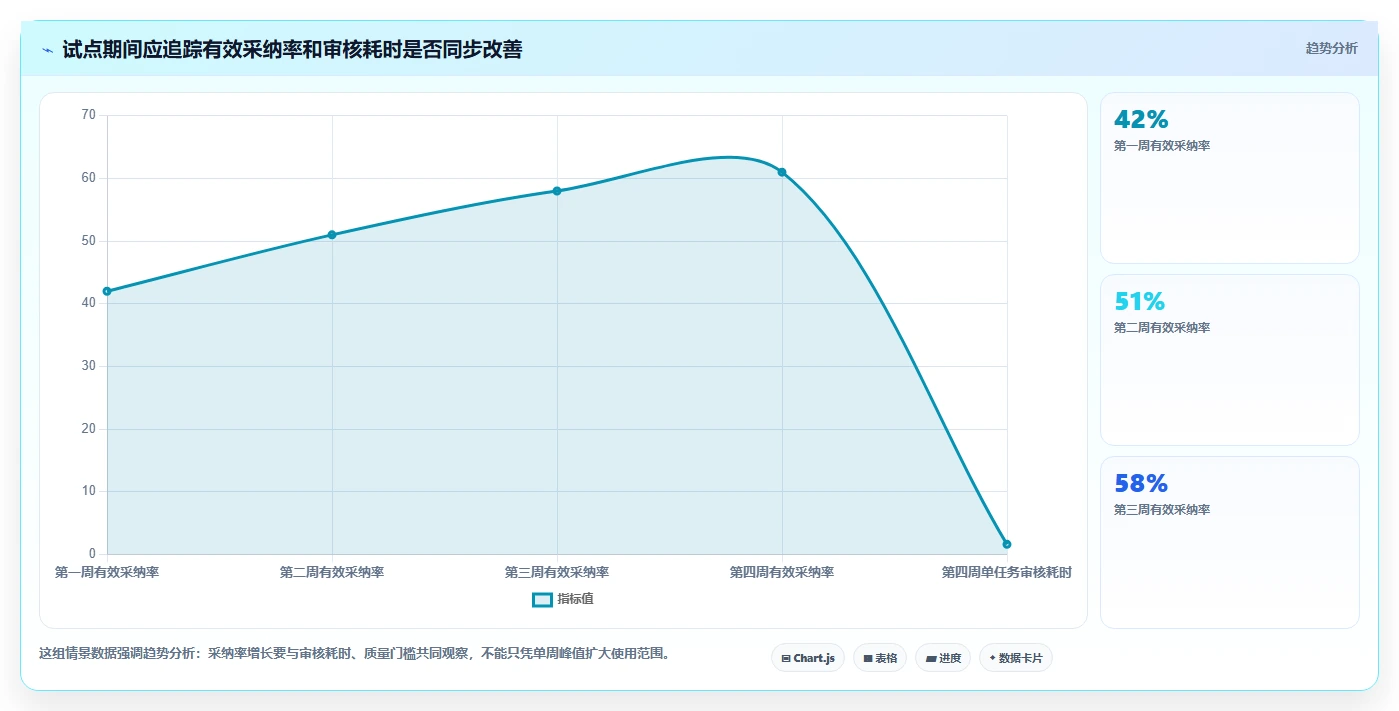Click the 第四周单任务审核耗时 axis label
The height and width of the screenshot is (711, 1399).
[1007, 573]
